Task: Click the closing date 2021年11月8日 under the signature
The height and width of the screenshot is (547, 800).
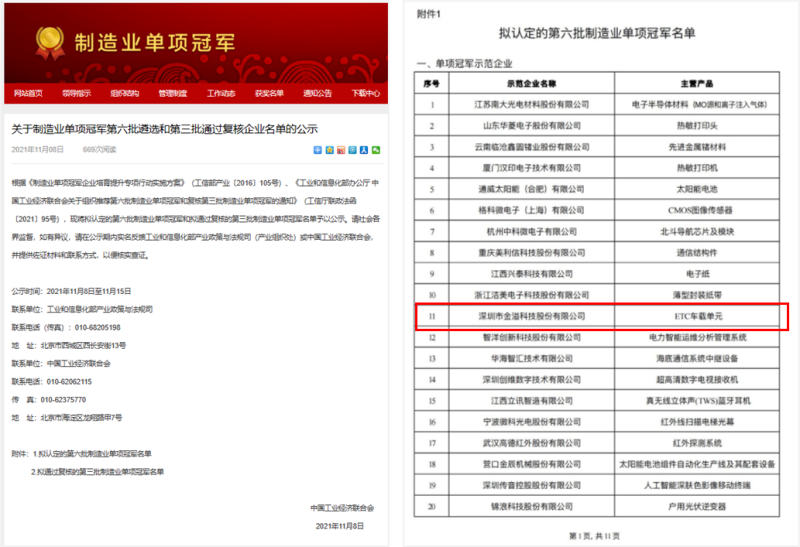Action: tap(340, 526)
